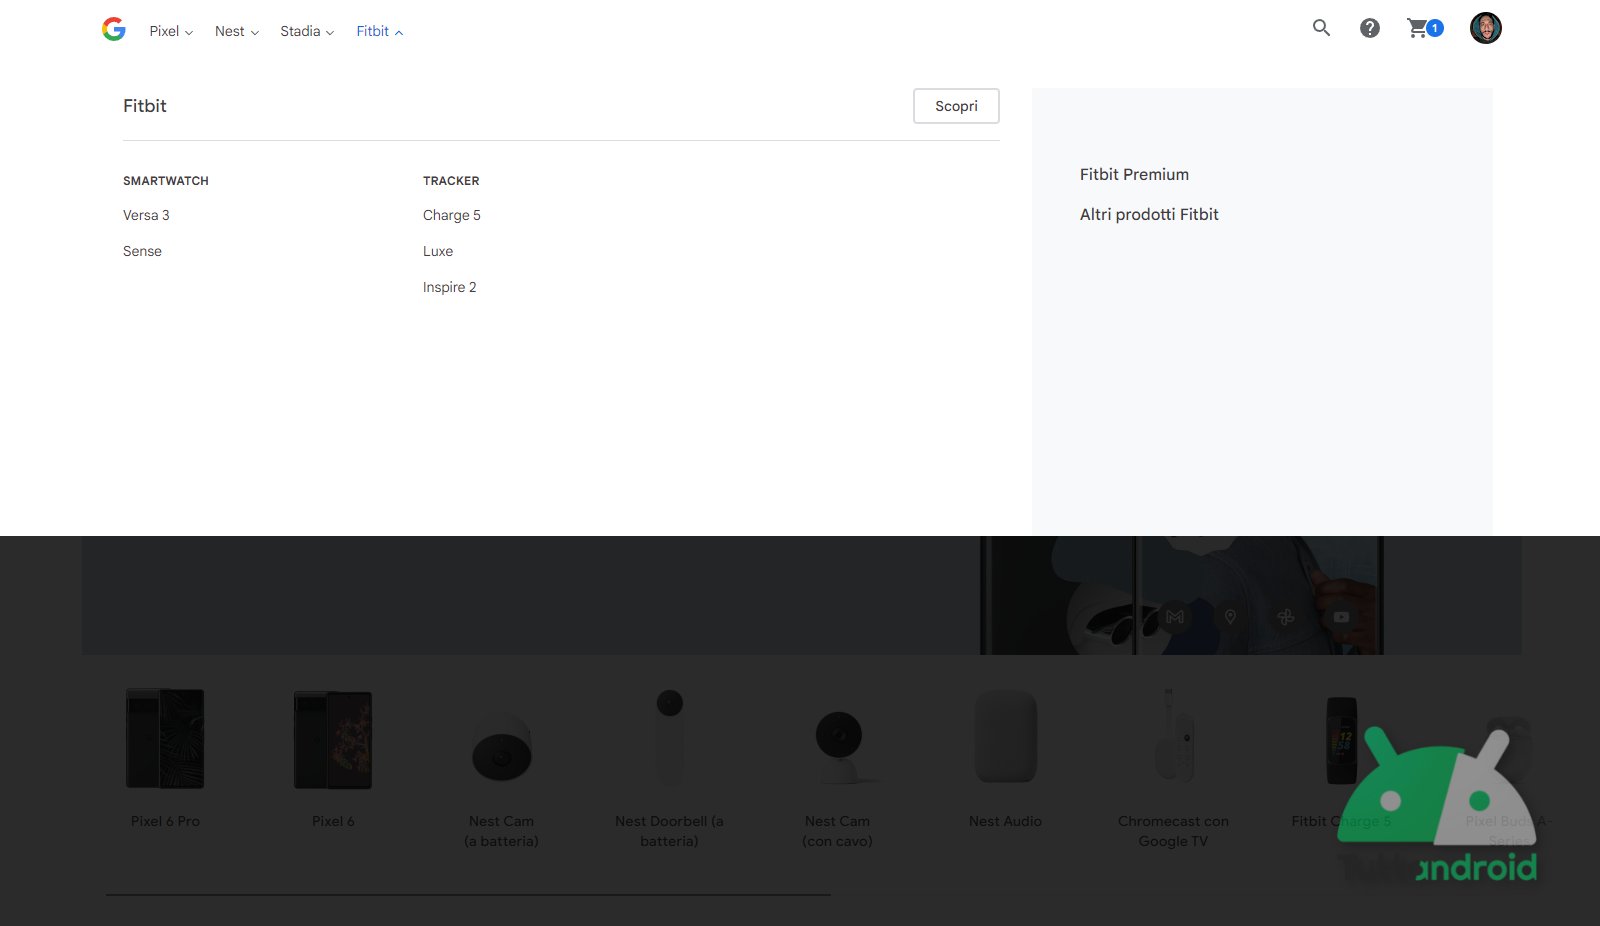1600x926 pixels.
Task: Click Pixel 6 Pro product label
Action: (165, 821)
